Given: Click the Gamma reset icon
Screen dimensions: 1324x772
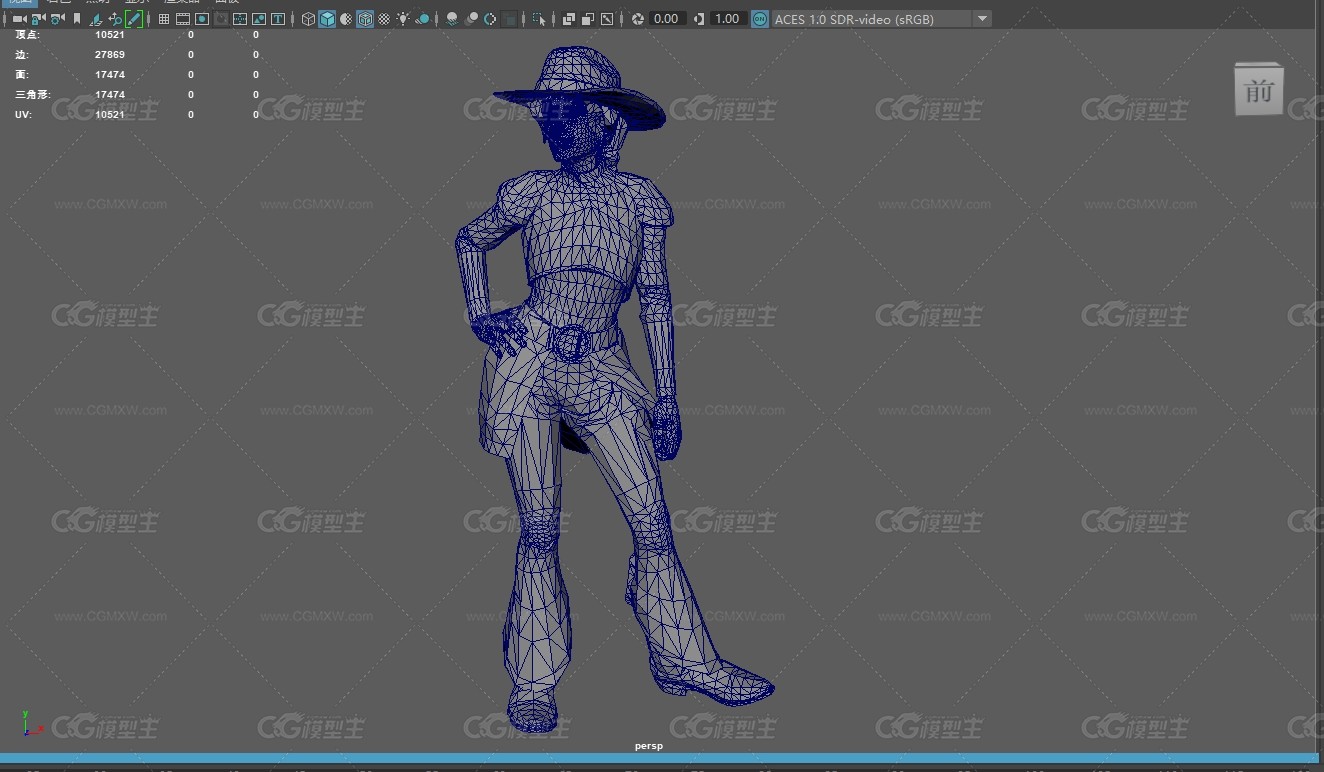Looking at the screenshot, I should coord(698,19).
